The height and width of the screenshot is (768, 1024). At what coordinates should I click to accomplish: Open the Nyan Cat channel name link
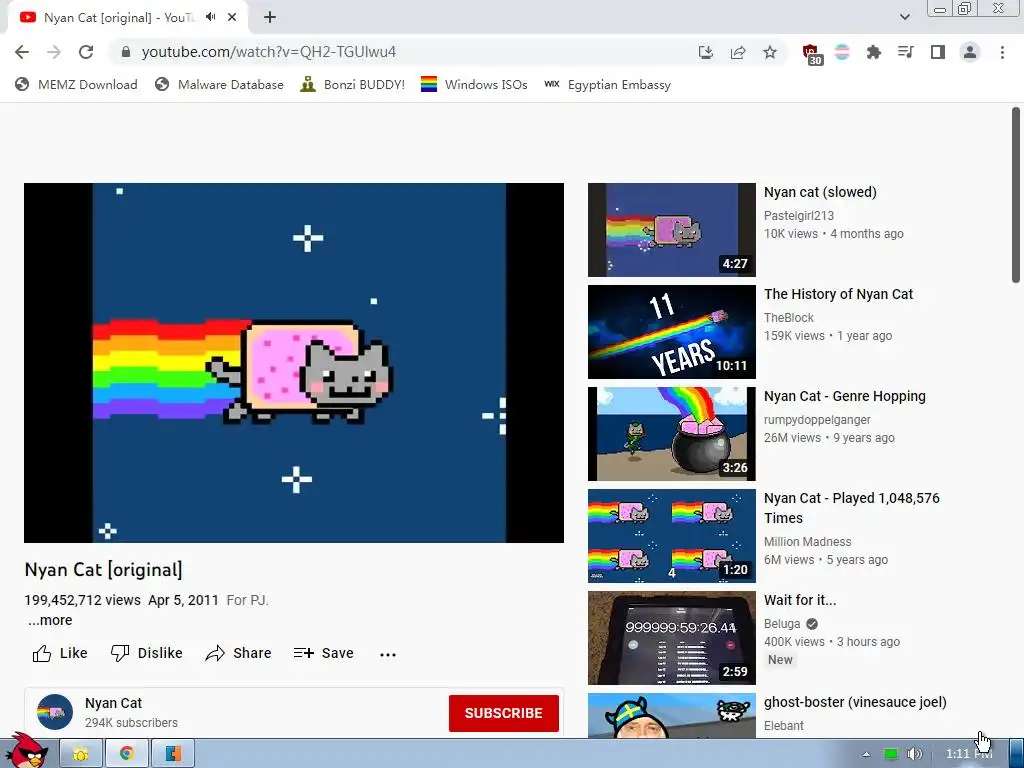click(113, 703)
